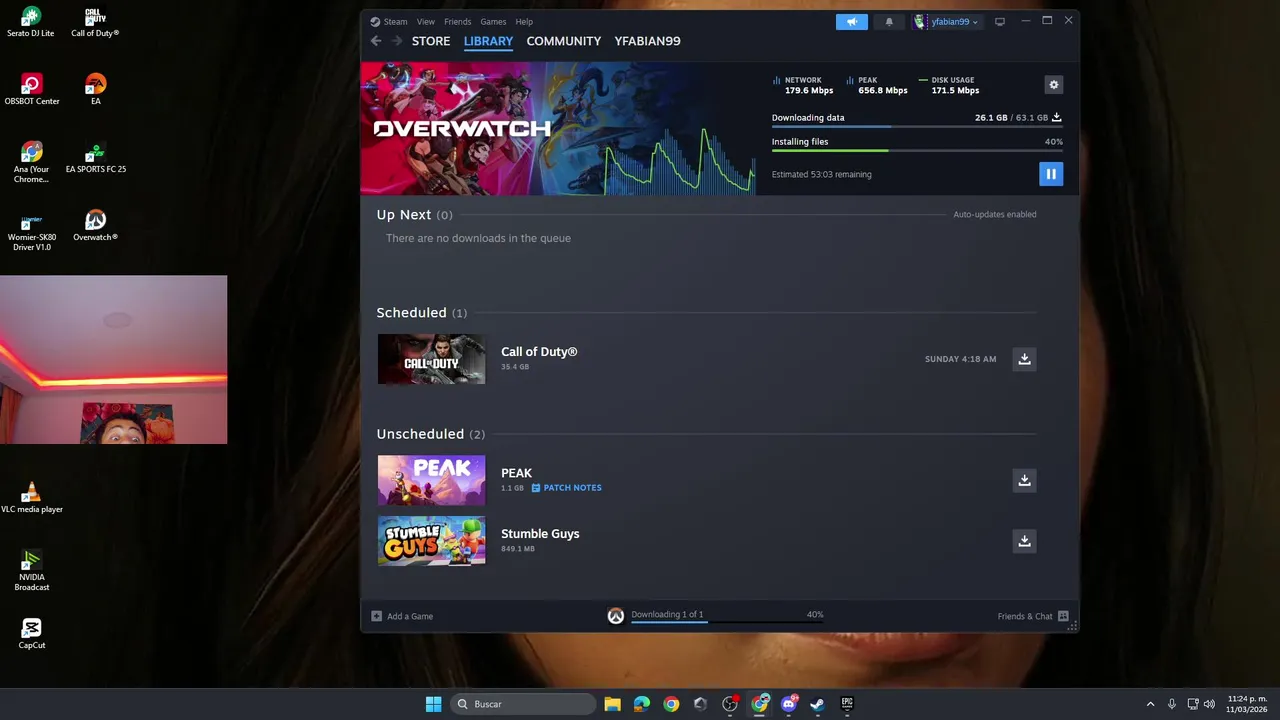The height and width of the screenshot is (720, 1280).
Task: Open Ana Chrome profile shortcut
Action: pos(31,162)
